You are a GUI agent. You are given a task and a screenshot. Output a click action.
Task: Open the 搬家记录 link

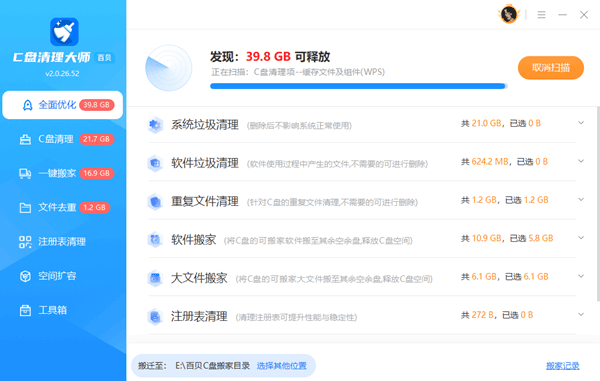click(562, 366)
